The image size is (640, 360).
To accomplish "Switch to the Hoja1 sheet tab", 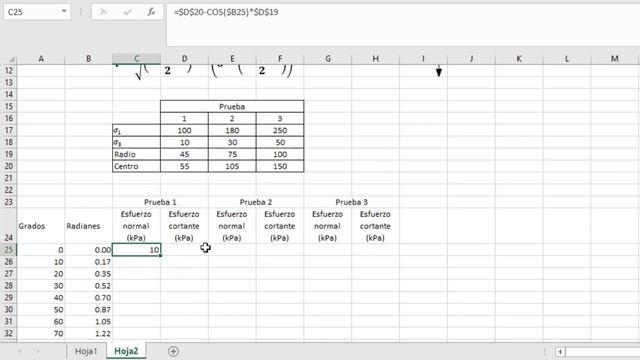I will click(x=86, y=351).
